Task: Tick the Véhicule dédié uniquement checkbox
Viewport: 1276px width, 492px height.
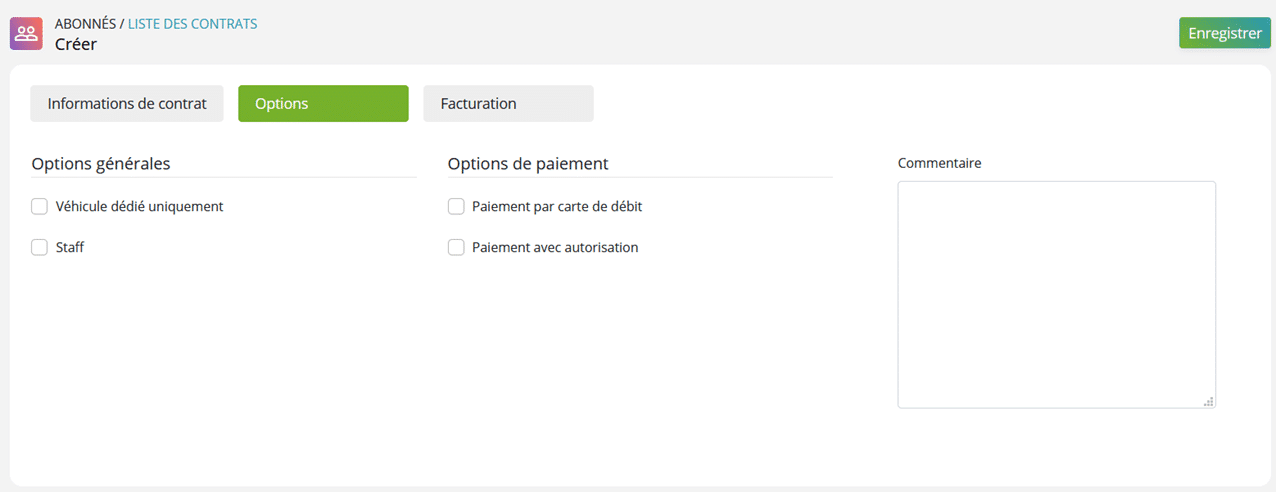Action: click(39, 206)
